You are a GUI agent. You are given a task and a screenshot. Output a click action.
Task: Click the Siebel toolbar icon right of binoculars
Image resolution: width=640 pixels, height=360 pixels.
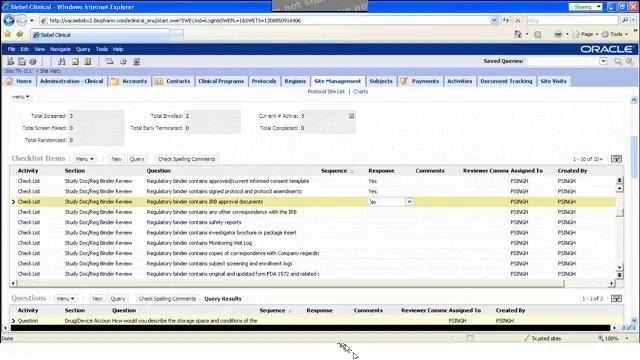(75, 61)
